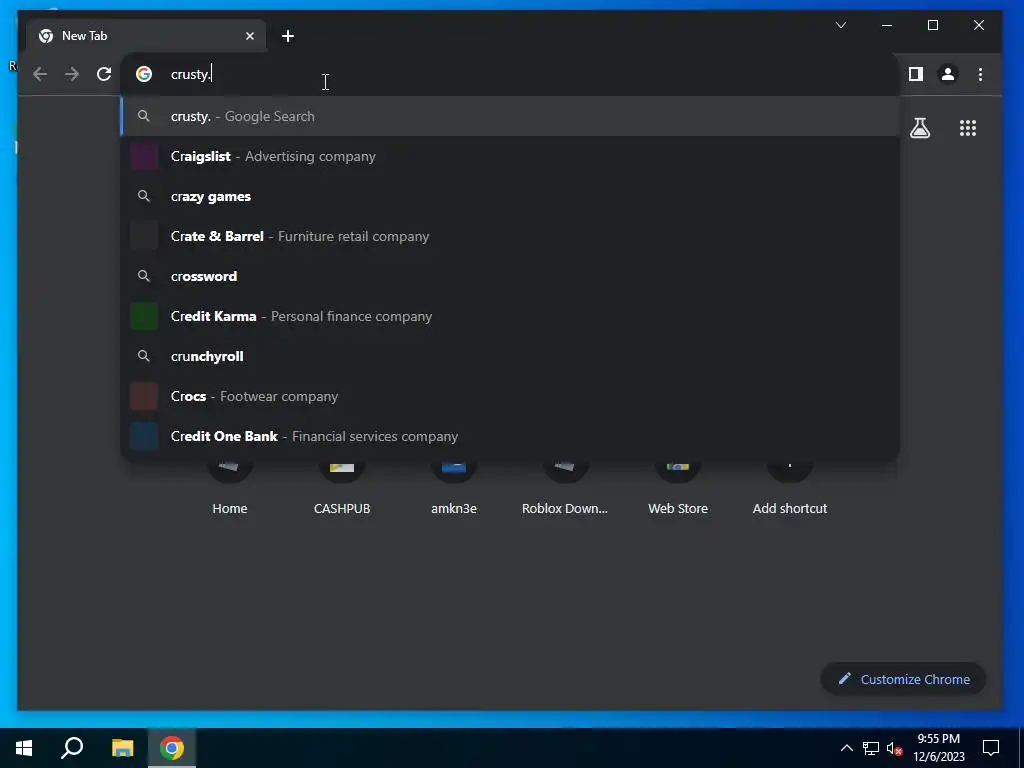This screenshot has height=768, width=1024.
Task: Choose the Credit Karma suggestion
Action: coord(511,317)
